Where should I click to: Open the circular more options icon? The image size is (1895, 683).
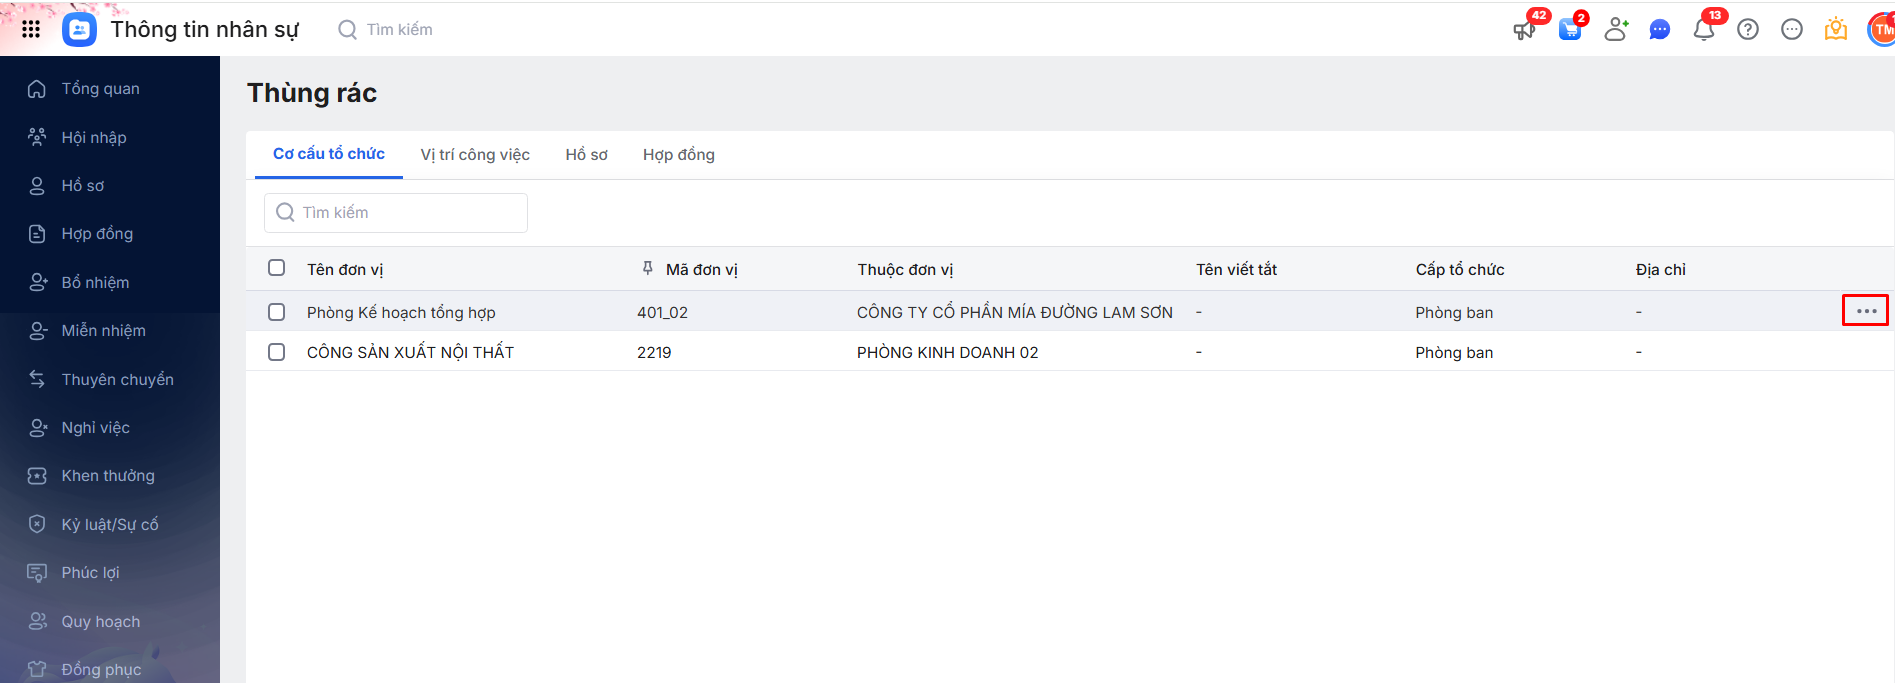[x=1792, y=30]
